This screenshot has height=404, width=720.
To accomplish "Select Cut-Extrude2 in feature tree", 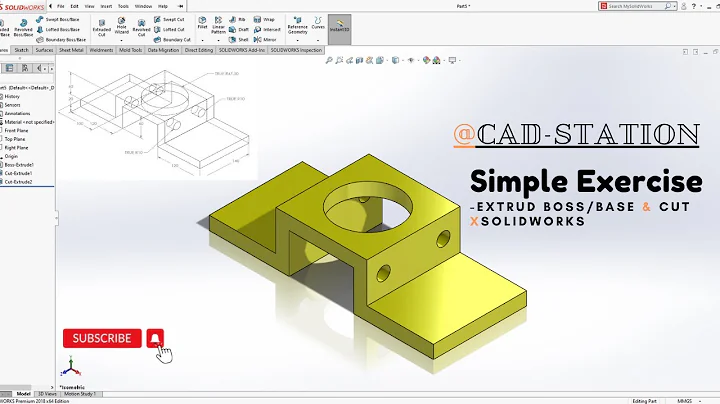I will click(18, 182).
